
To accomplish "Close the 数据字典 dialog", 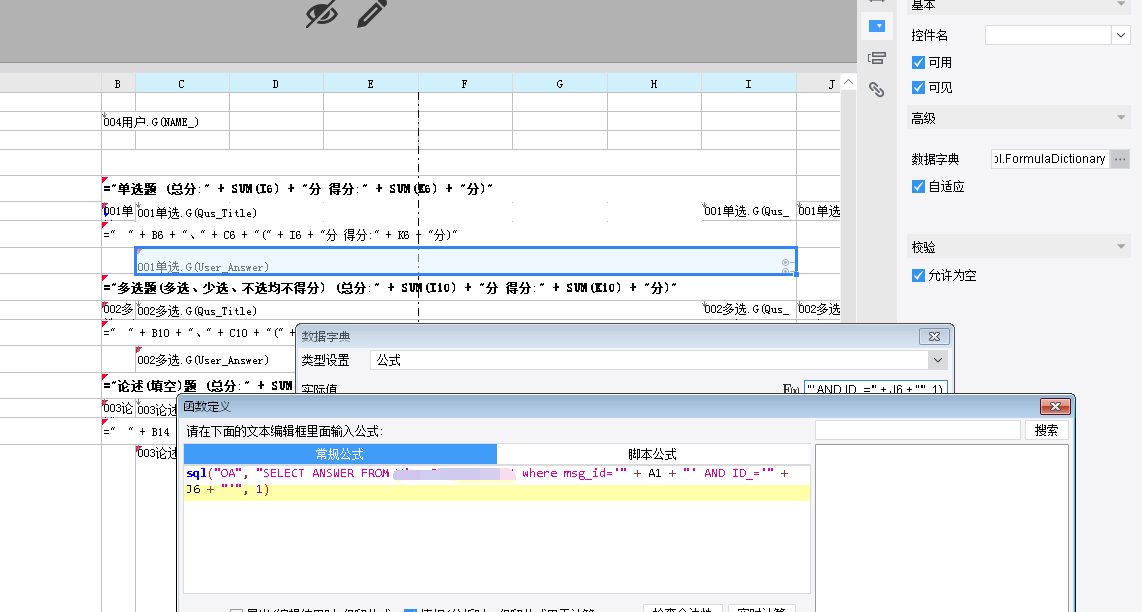I will pos(934,337).
